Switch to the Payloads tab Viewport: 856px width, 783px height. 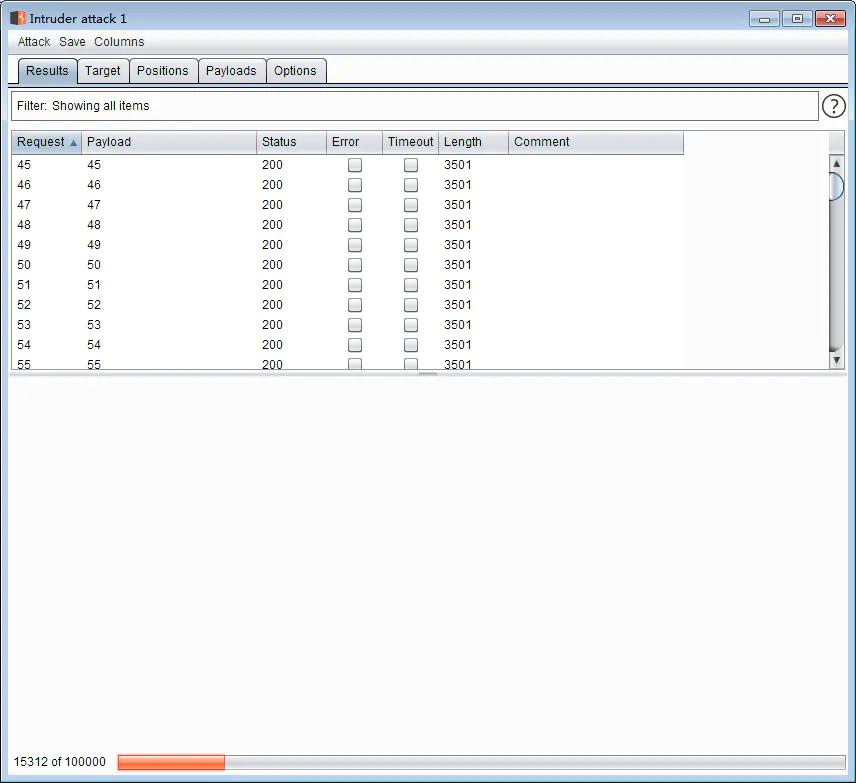[x=231, y=71]
